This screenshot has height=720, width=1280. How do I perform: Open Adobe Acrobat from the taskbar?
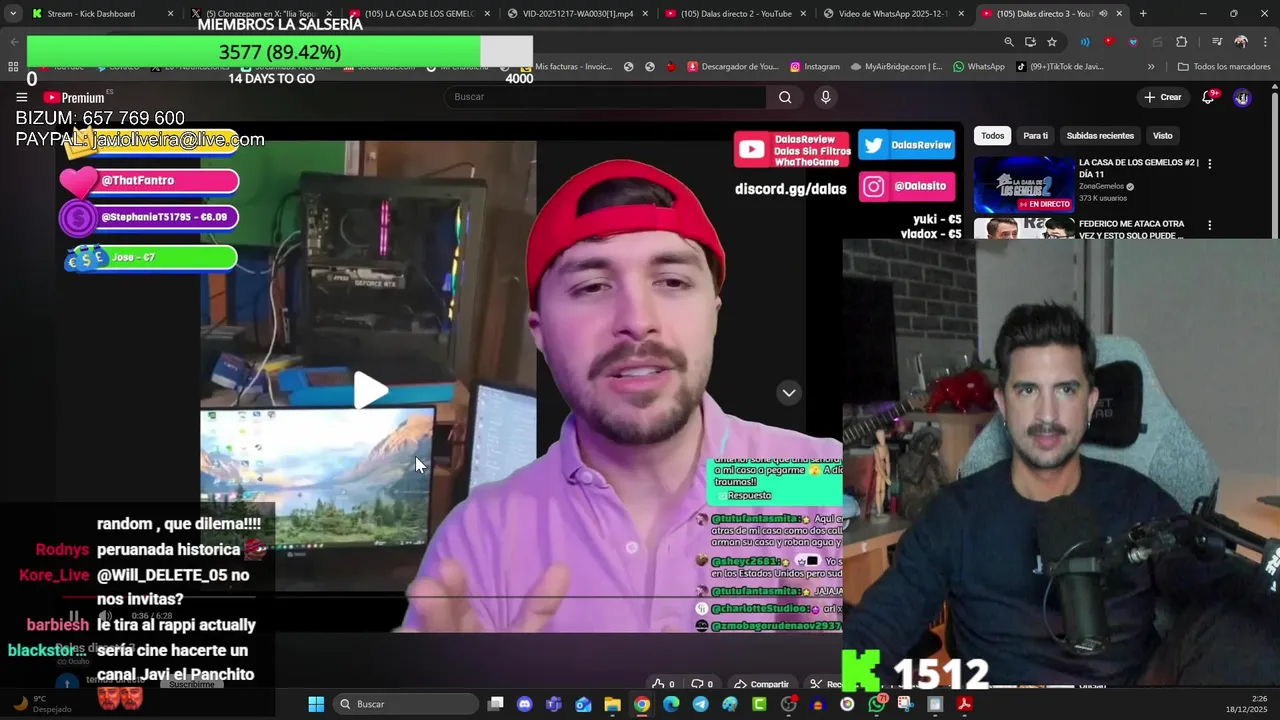coord(964,704)
